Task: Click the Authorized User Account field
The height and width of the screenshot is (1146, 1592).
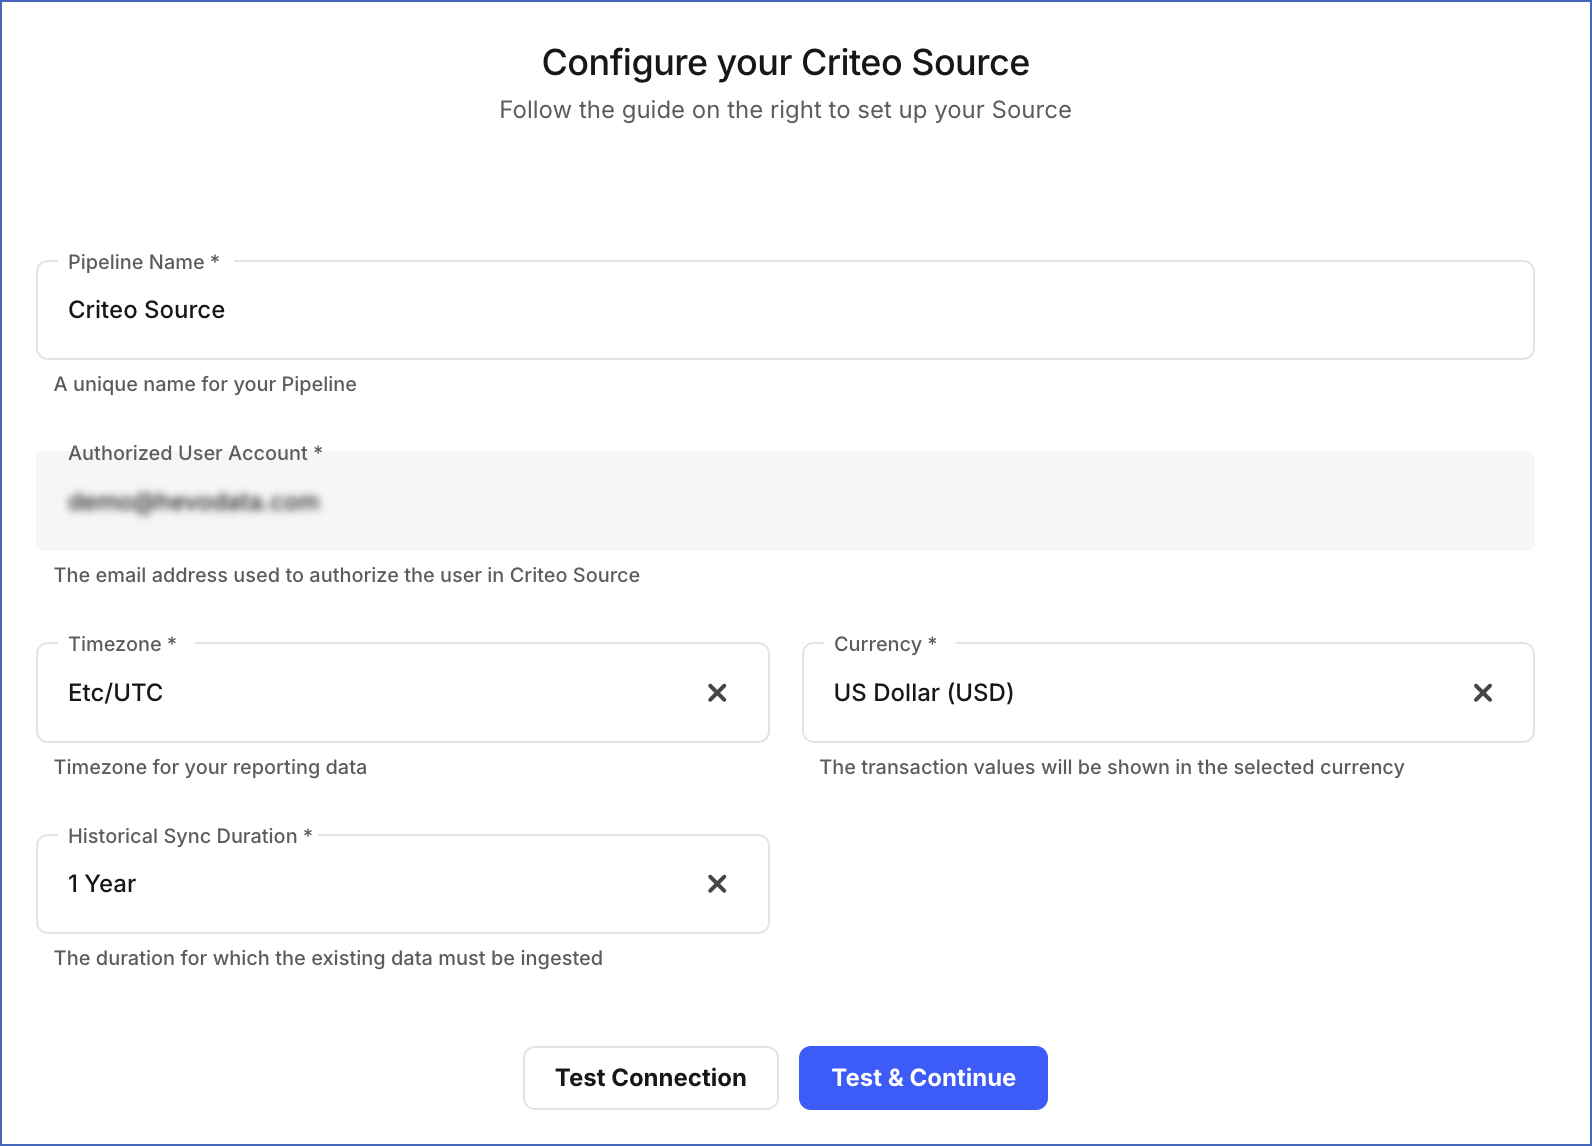Action: tap(785, 501)
